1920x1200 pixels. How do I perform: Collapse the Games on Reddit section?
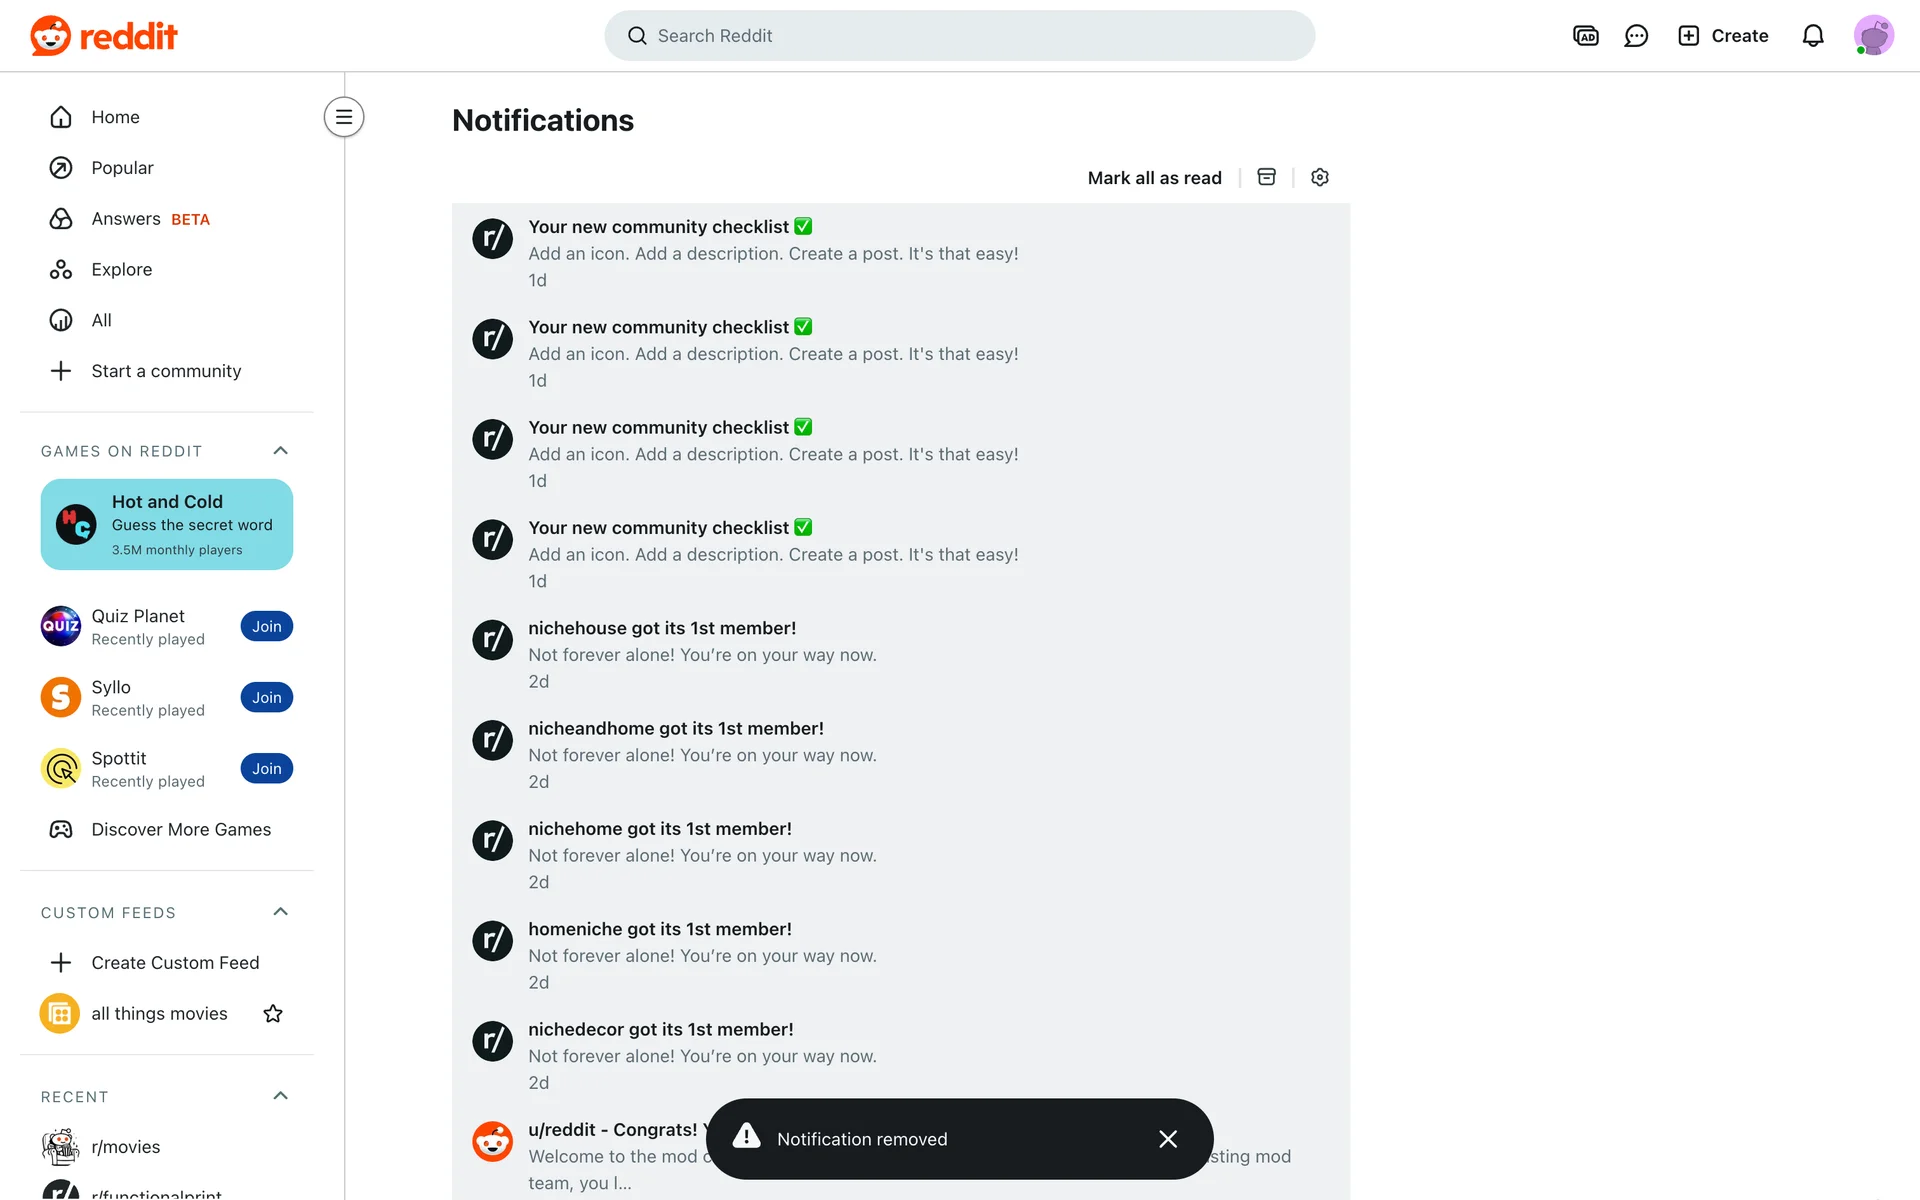[281, 451]
